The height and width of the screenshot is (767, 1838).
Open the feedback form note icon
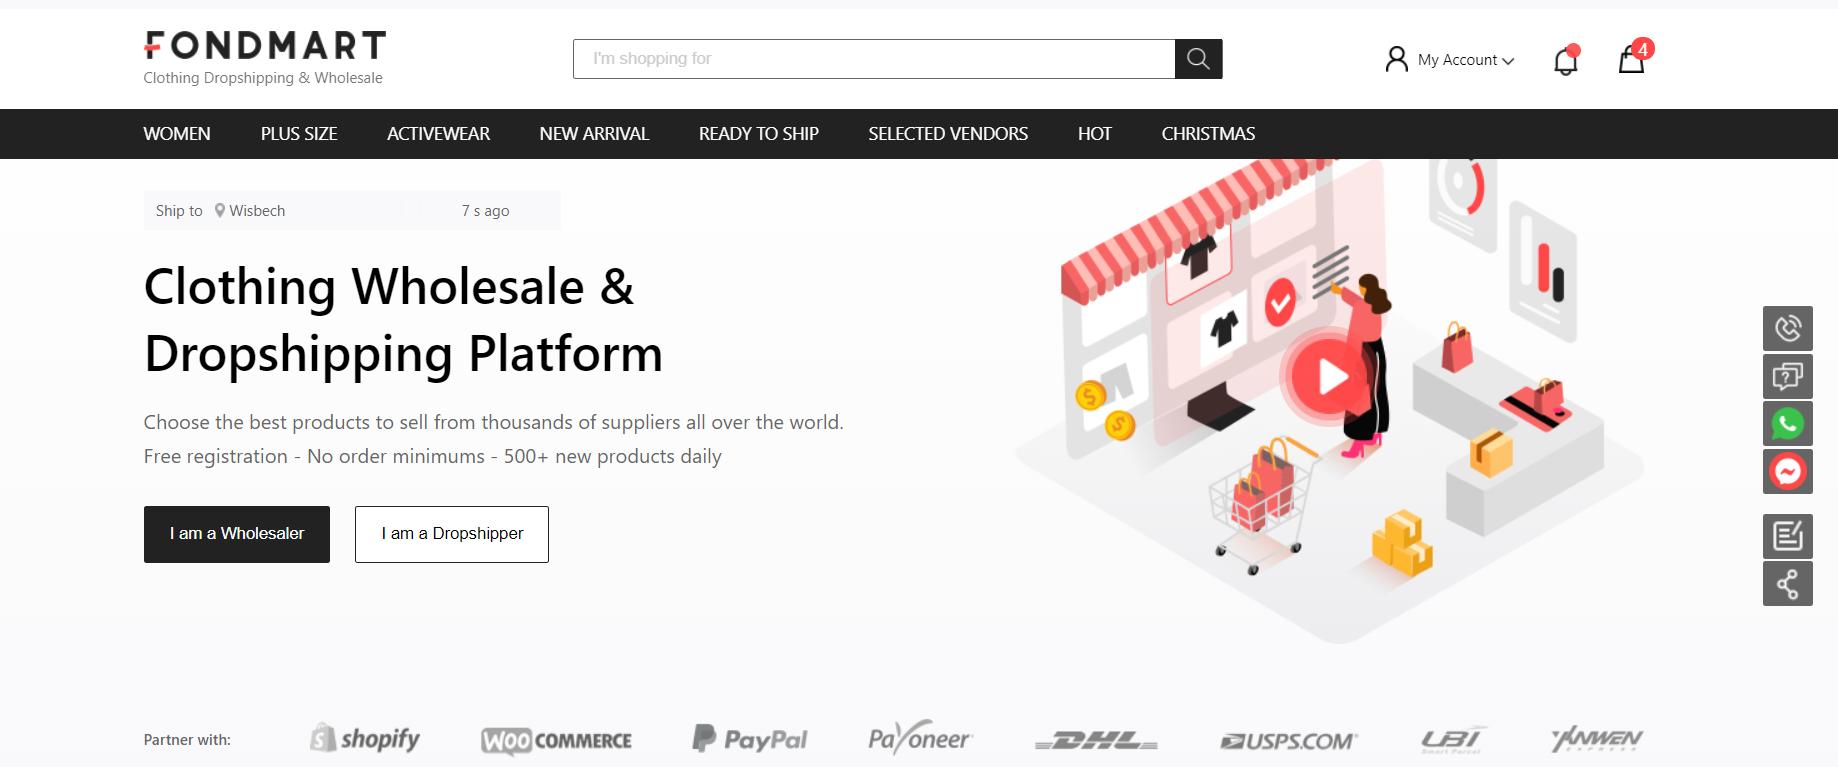coord(1787,536)
